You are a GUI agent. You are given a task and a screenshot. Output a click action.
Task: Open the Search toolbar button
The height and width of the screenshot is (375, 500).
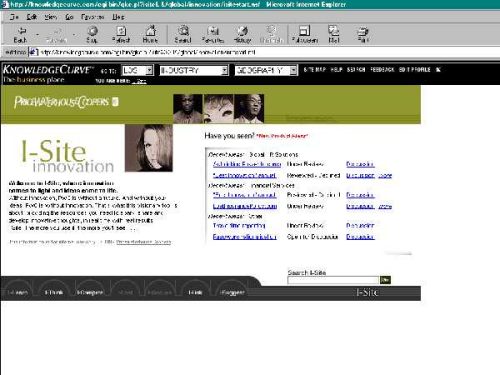click(x=183, y=35)
